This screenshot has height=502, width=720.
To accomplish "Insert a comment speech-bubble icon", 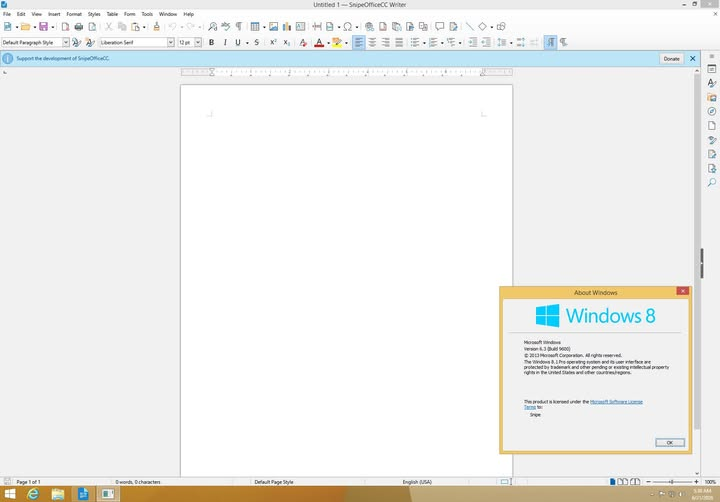I will coord(439,27).
